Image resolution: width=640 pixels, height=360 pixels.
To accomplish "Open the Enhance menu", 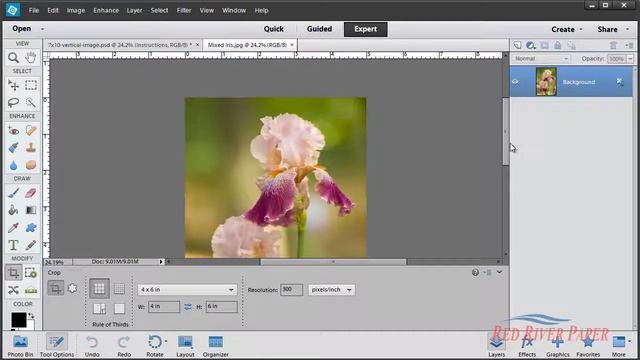I will pyautogui.click(x=106, y=10).
